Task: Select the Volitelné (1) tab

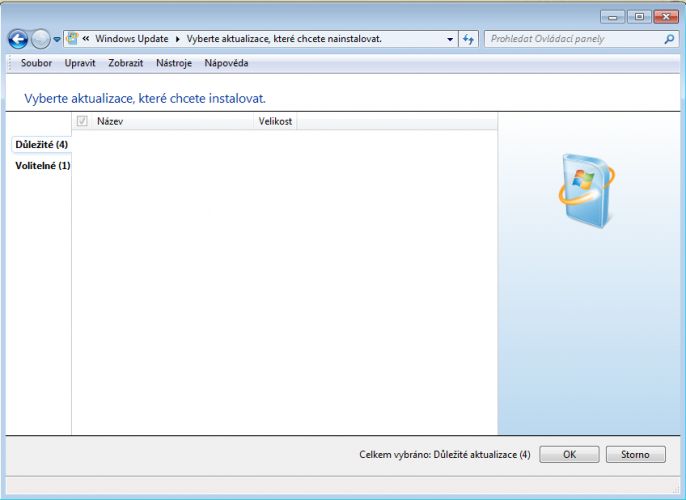Action: pyautogui.click(x=42, y=166)
